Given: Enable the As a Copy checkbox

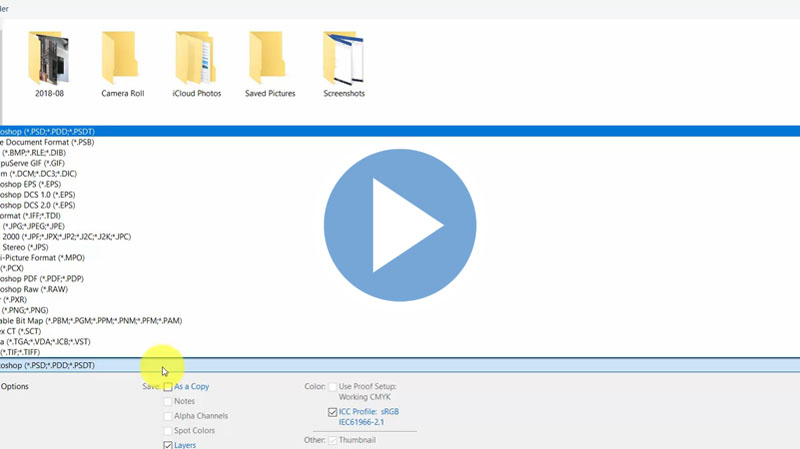Looking at the screenshot, I should pos(168,387).
